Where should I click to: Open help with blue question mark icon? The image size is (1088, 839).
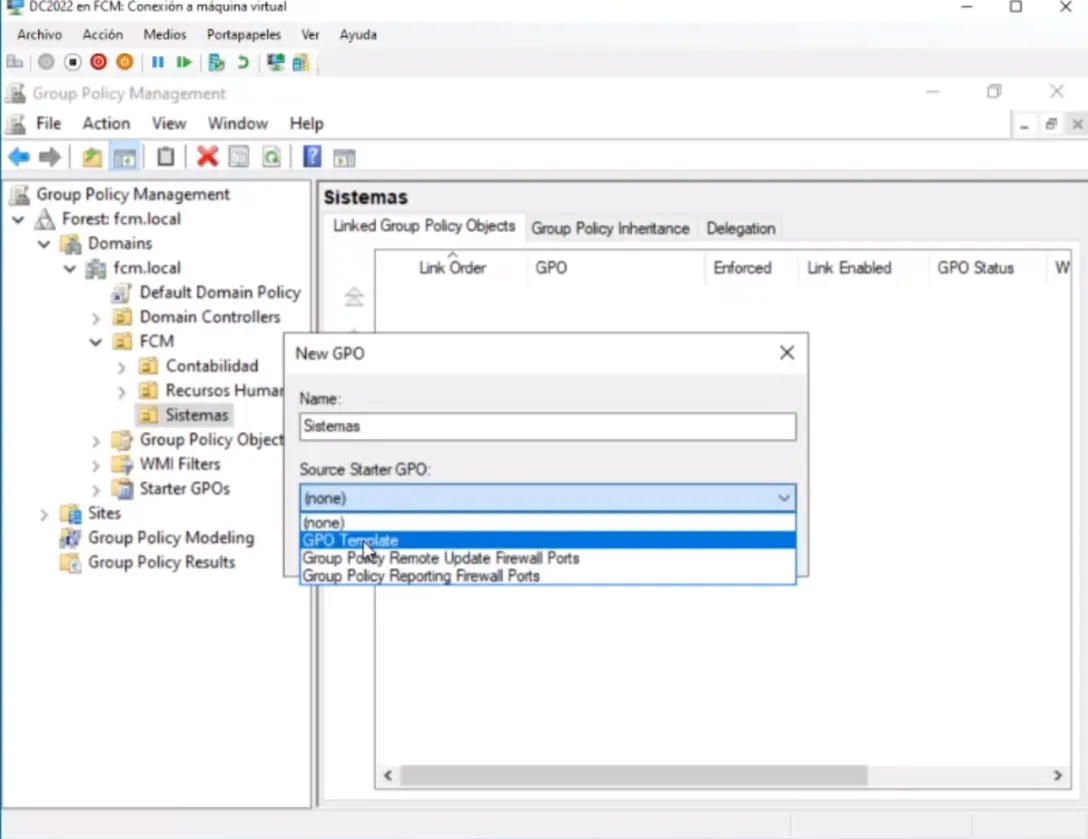[312, 157]
